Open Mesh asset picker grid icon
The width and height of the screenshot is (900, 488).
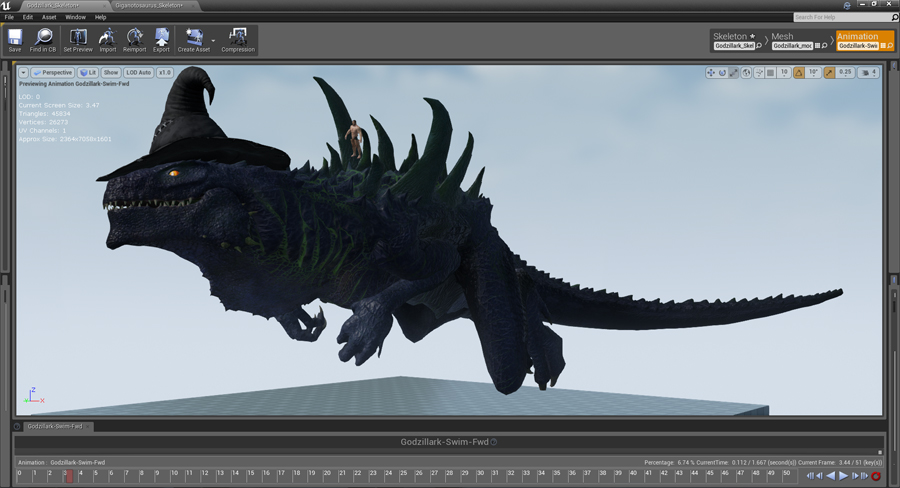pyautogui.click(x=818, y=46)
